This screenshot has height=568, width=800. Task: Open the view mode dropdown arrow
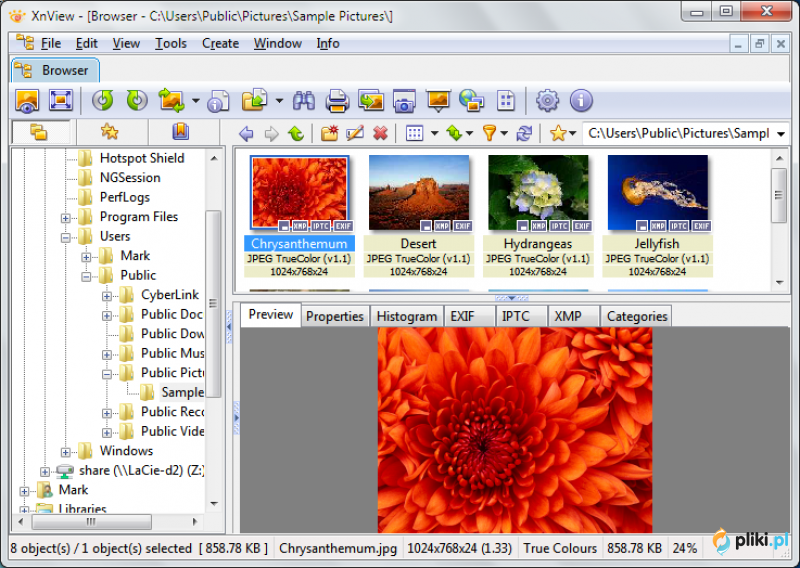point(434,134)
